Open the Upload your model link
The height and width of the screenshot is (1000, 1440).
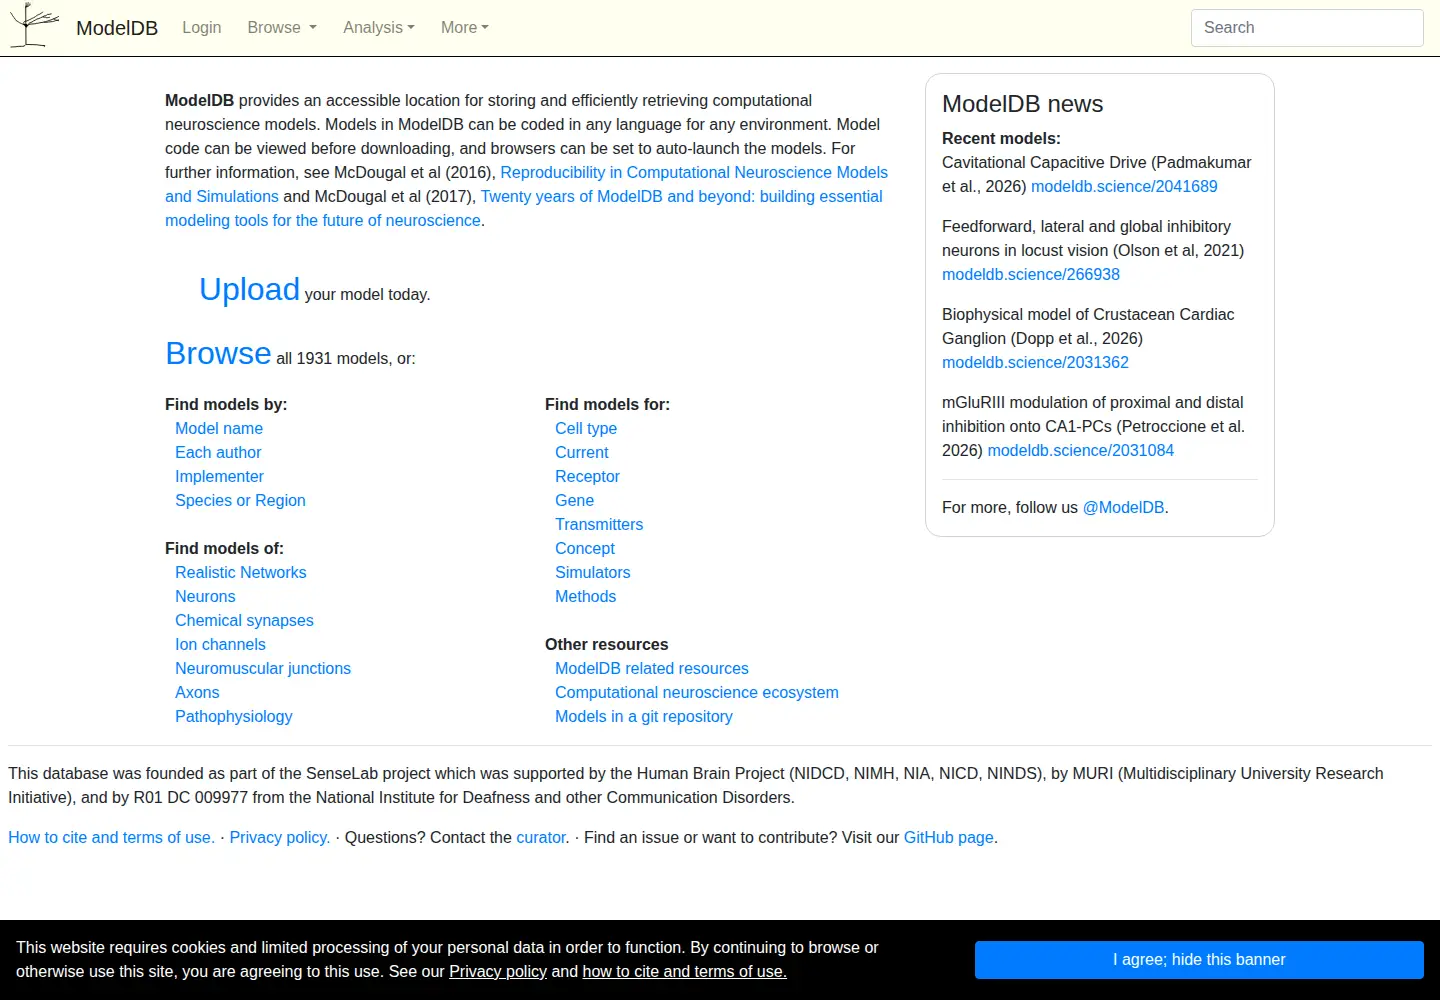(x=249, y=289)
